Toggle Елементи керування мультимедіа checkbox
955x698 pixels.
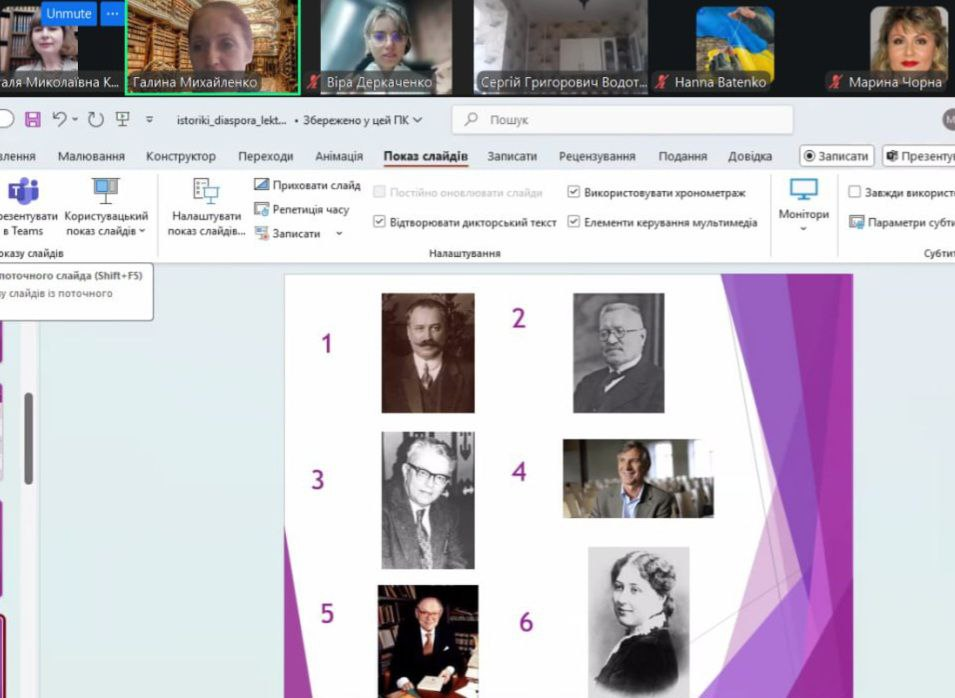(573, 222)
